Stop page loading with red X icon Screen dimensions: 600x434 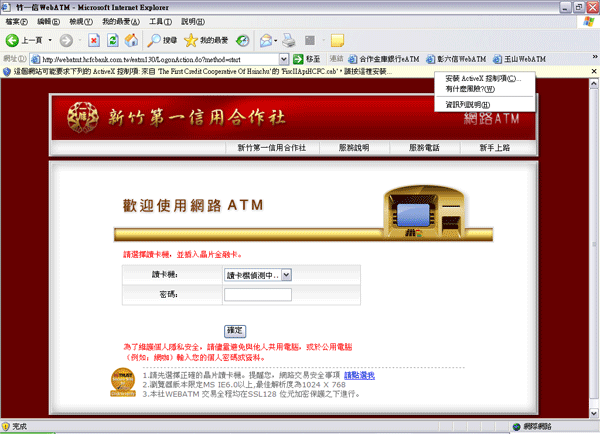click(x=94, y=40)
